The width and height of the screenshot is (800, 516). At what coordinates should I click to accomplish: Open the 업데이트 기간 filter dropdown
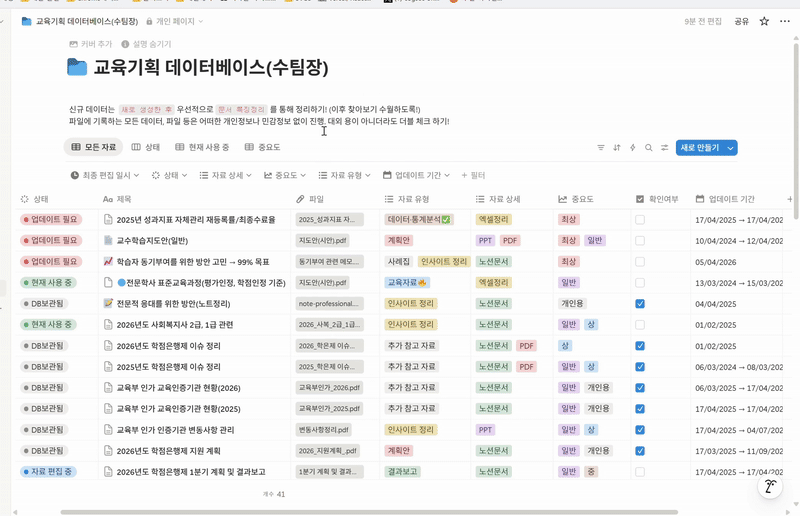pyautogui.click(x=416, y=175)
